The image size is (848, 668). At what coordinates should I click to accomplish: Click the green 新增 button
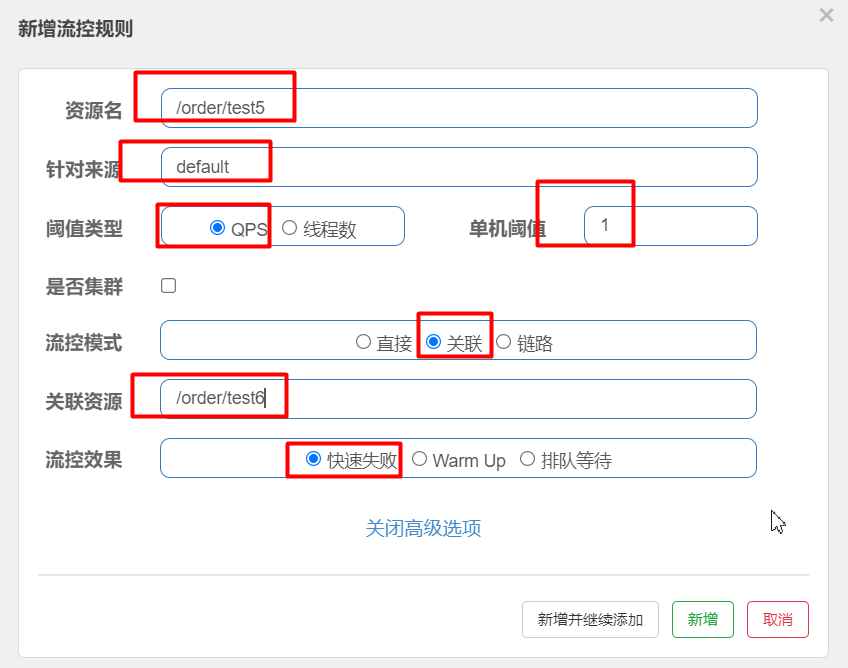tap(702, 619)
